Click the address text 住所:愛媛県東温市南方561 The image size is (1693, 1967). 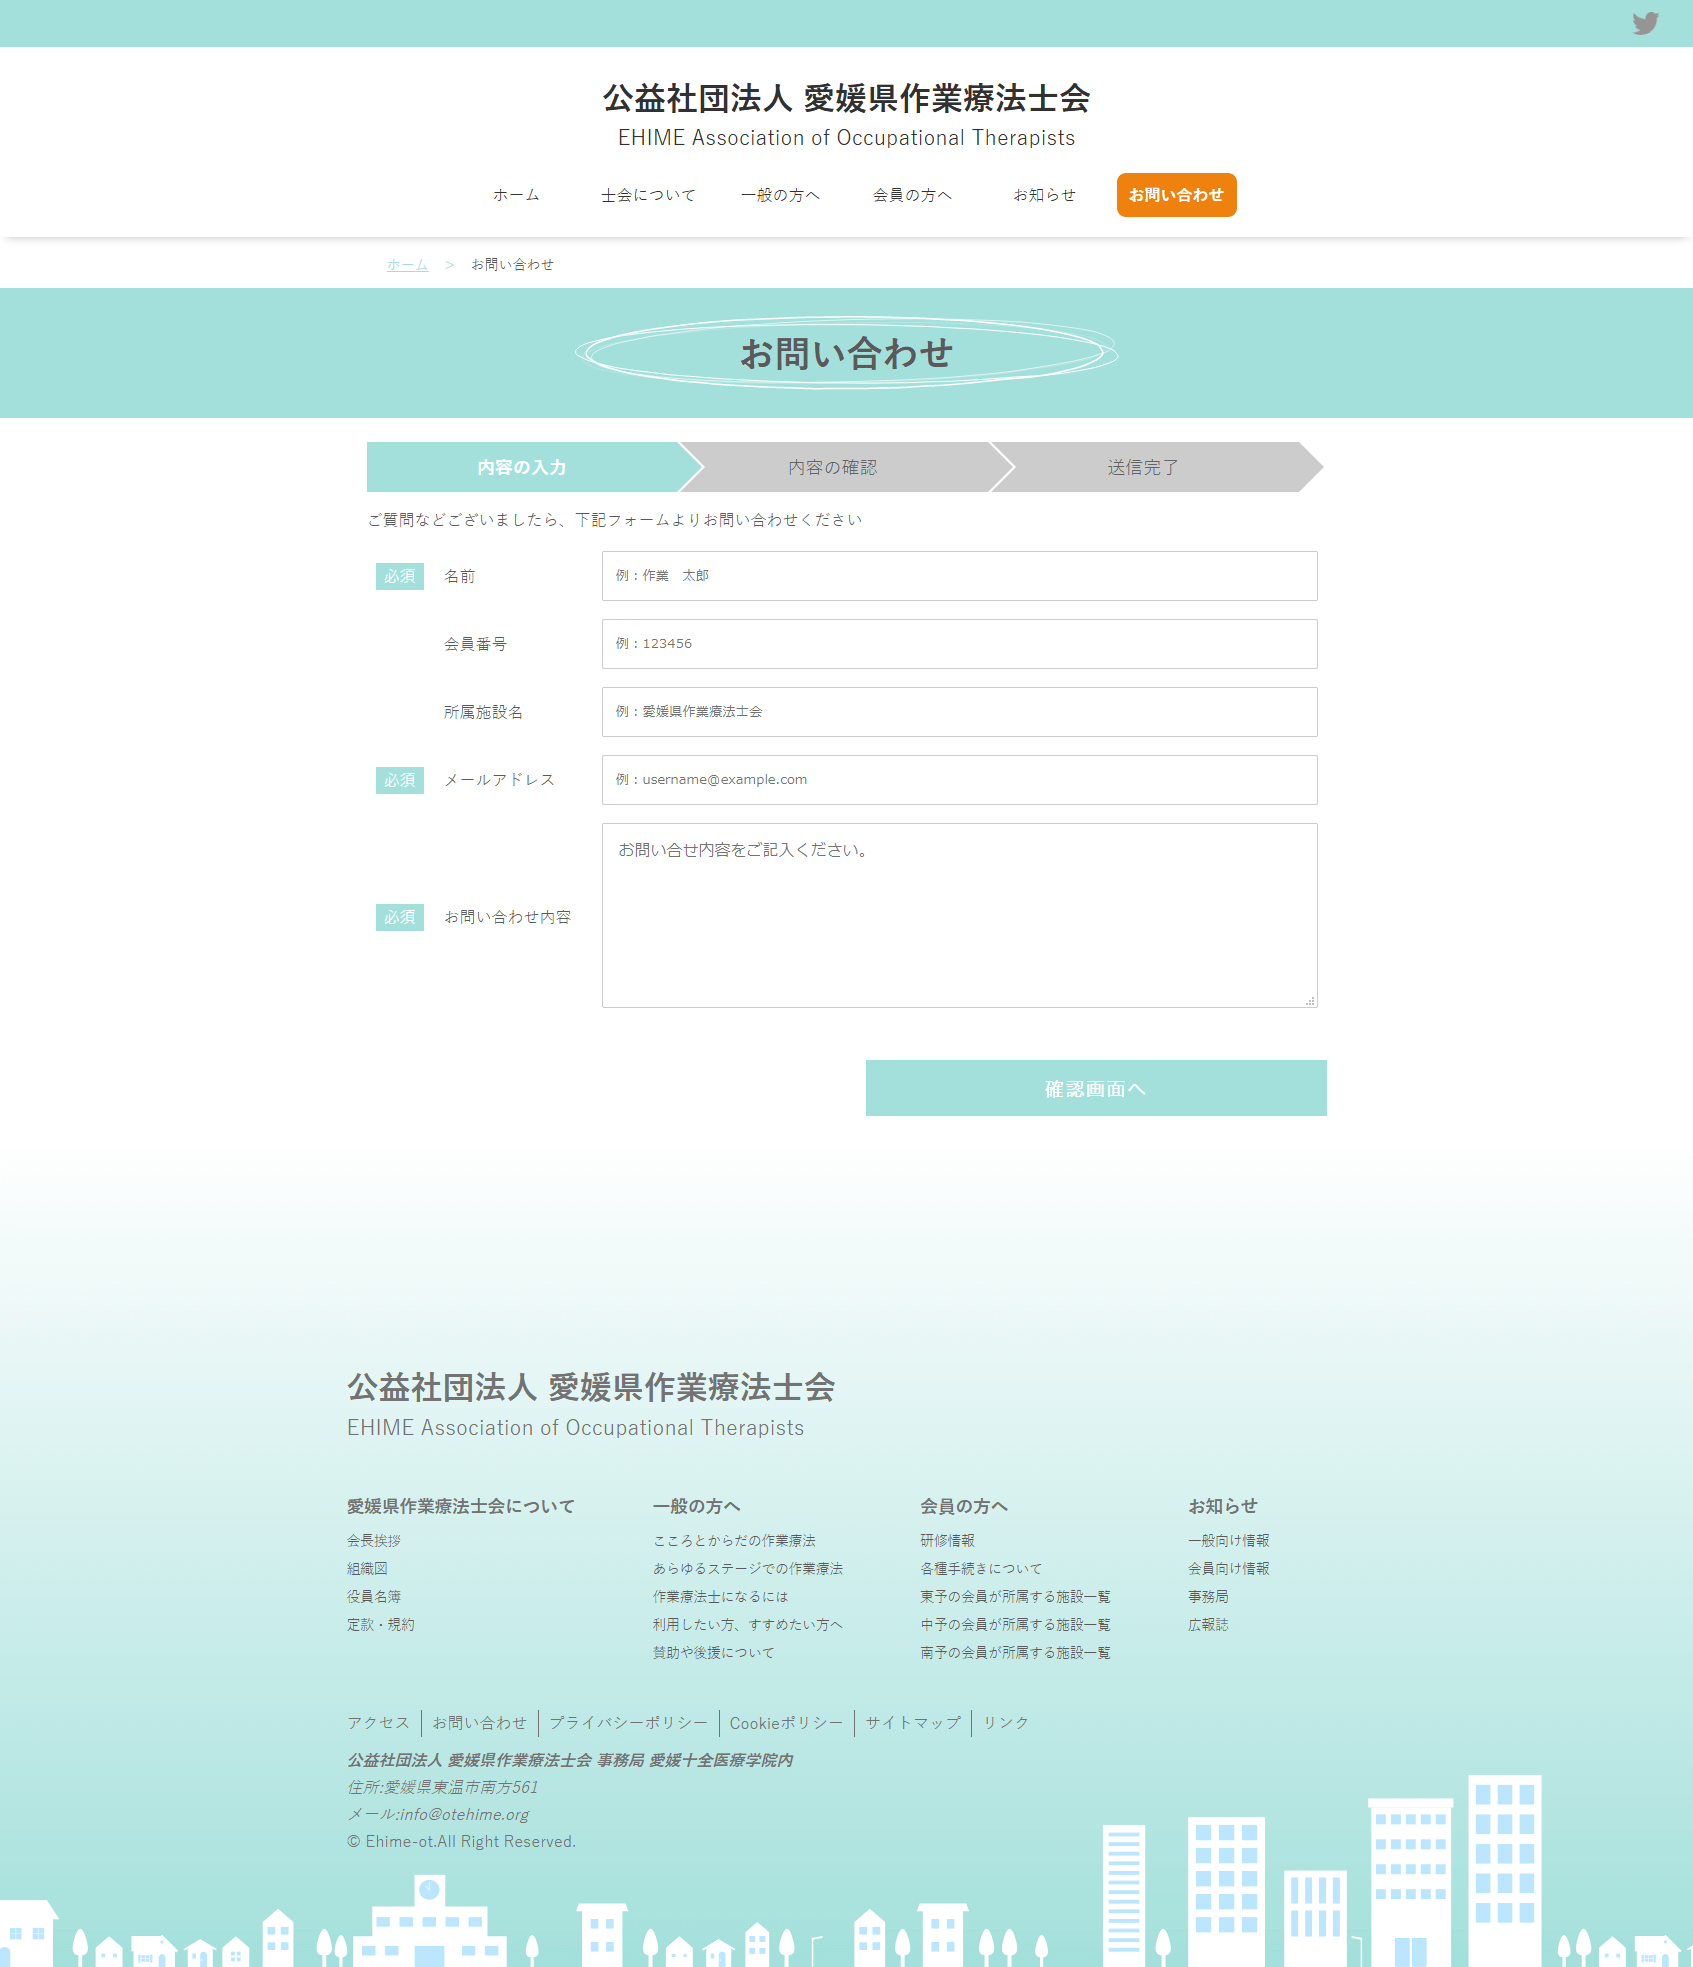443,1787
